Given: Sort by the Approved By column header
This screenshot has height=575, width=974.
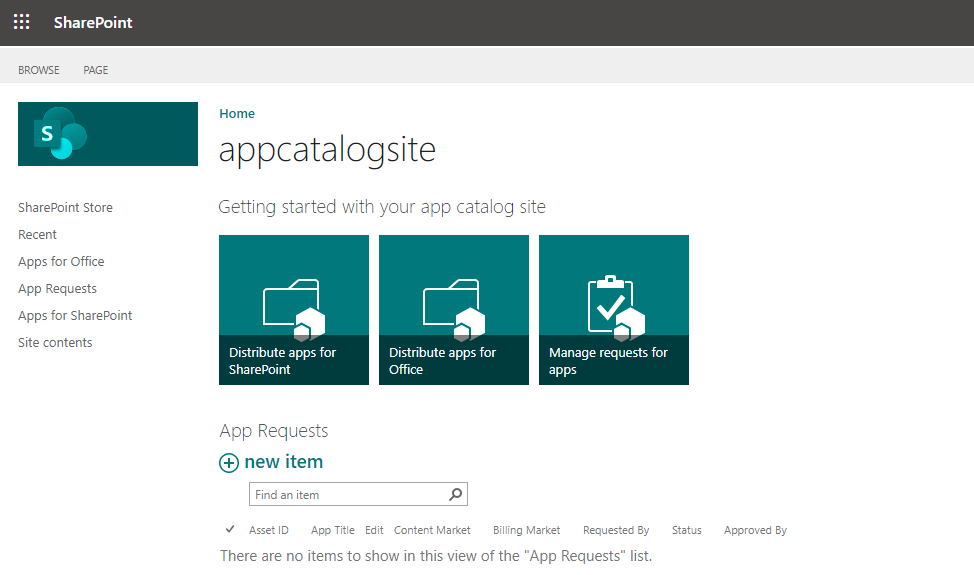Looking at the screenshot, I should pyautogui.click(x=755, y=530).
